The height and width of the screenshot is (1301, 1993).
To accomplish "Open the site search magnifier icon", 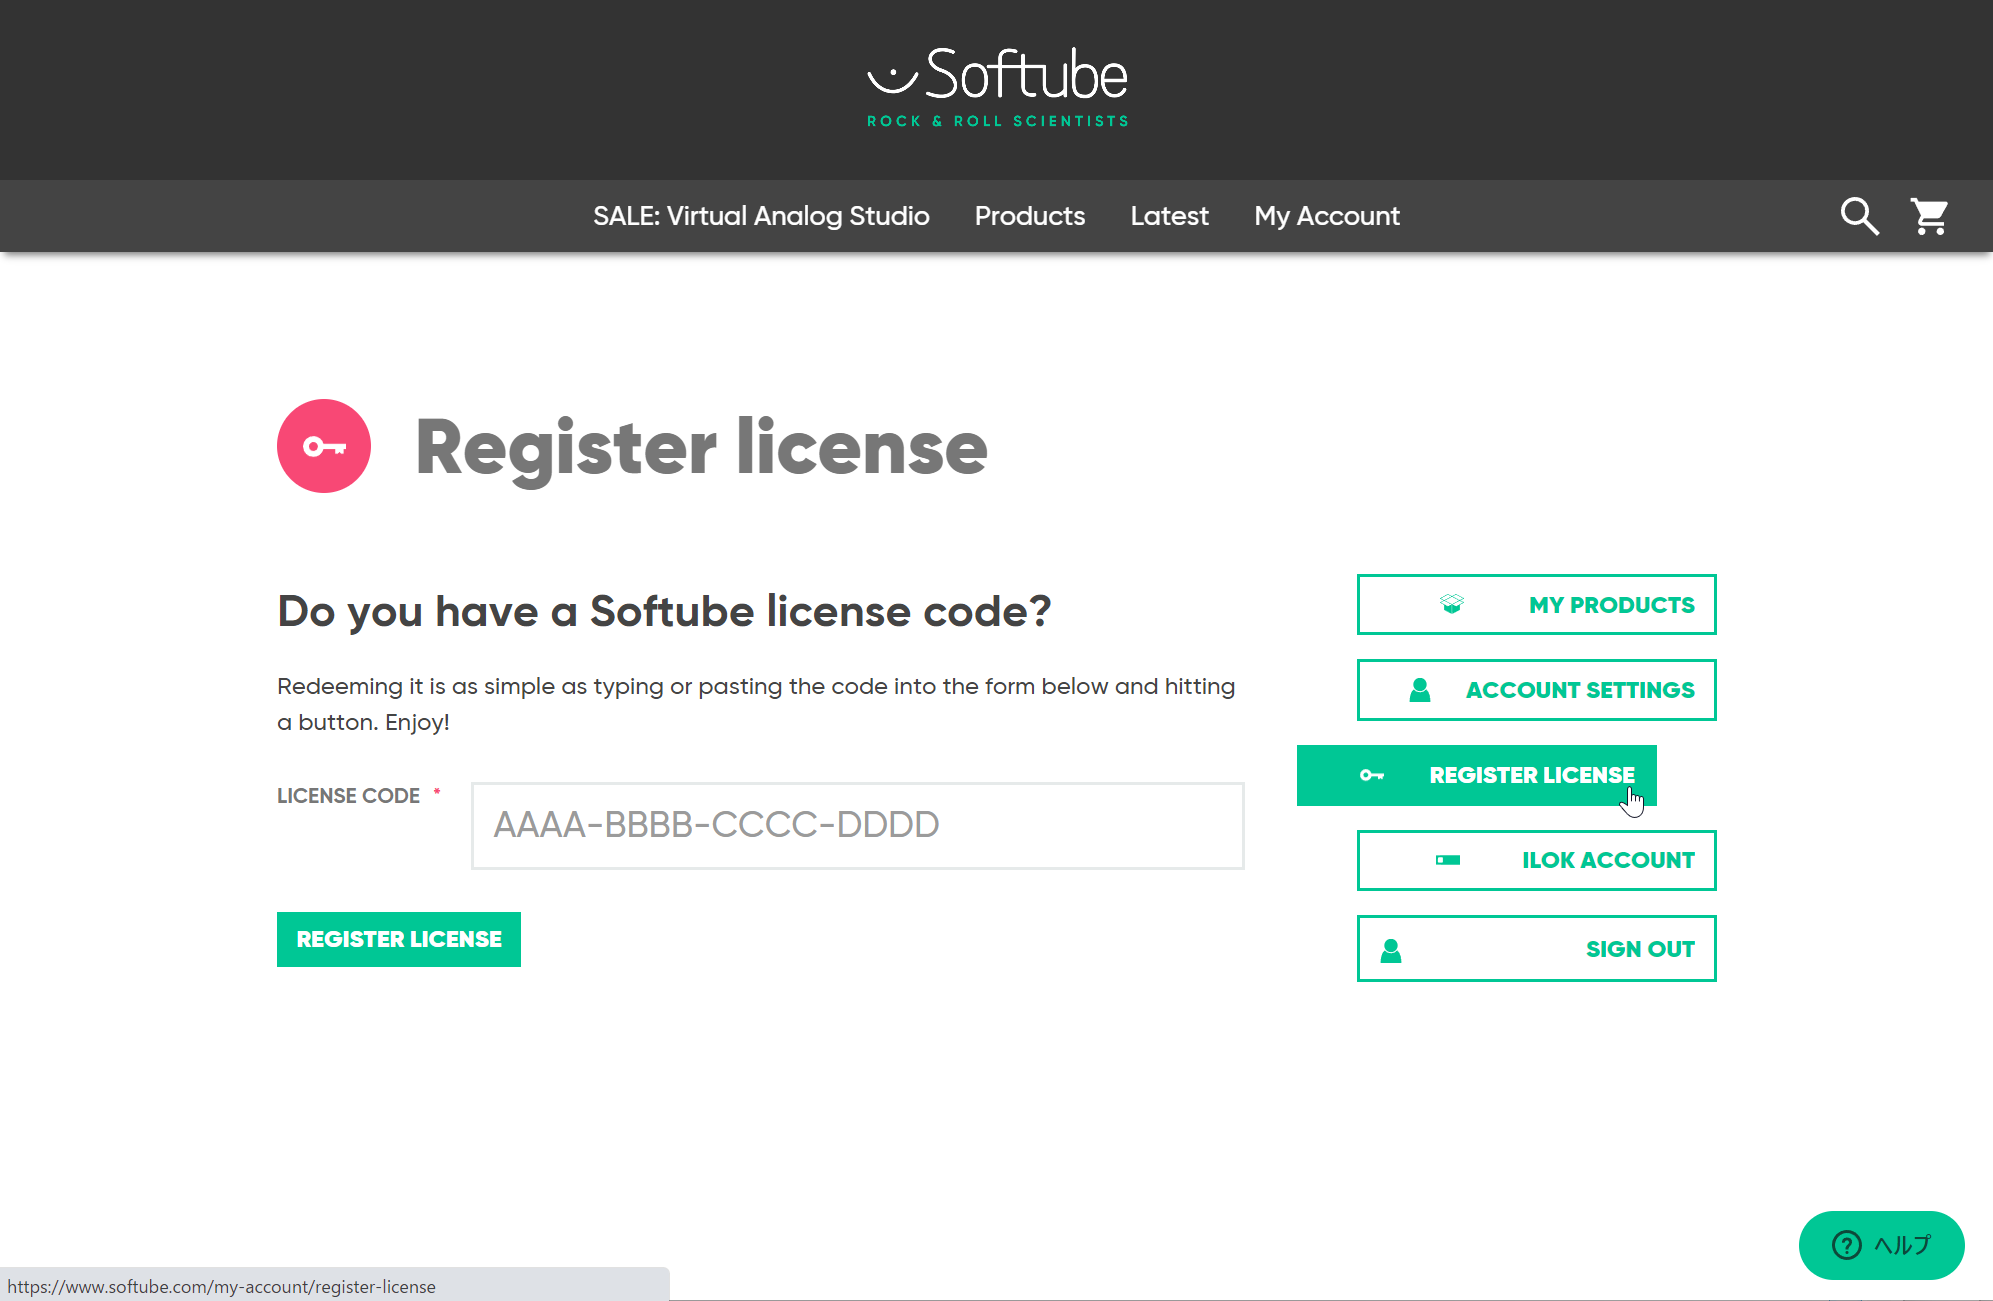I will pos(1859,216).
